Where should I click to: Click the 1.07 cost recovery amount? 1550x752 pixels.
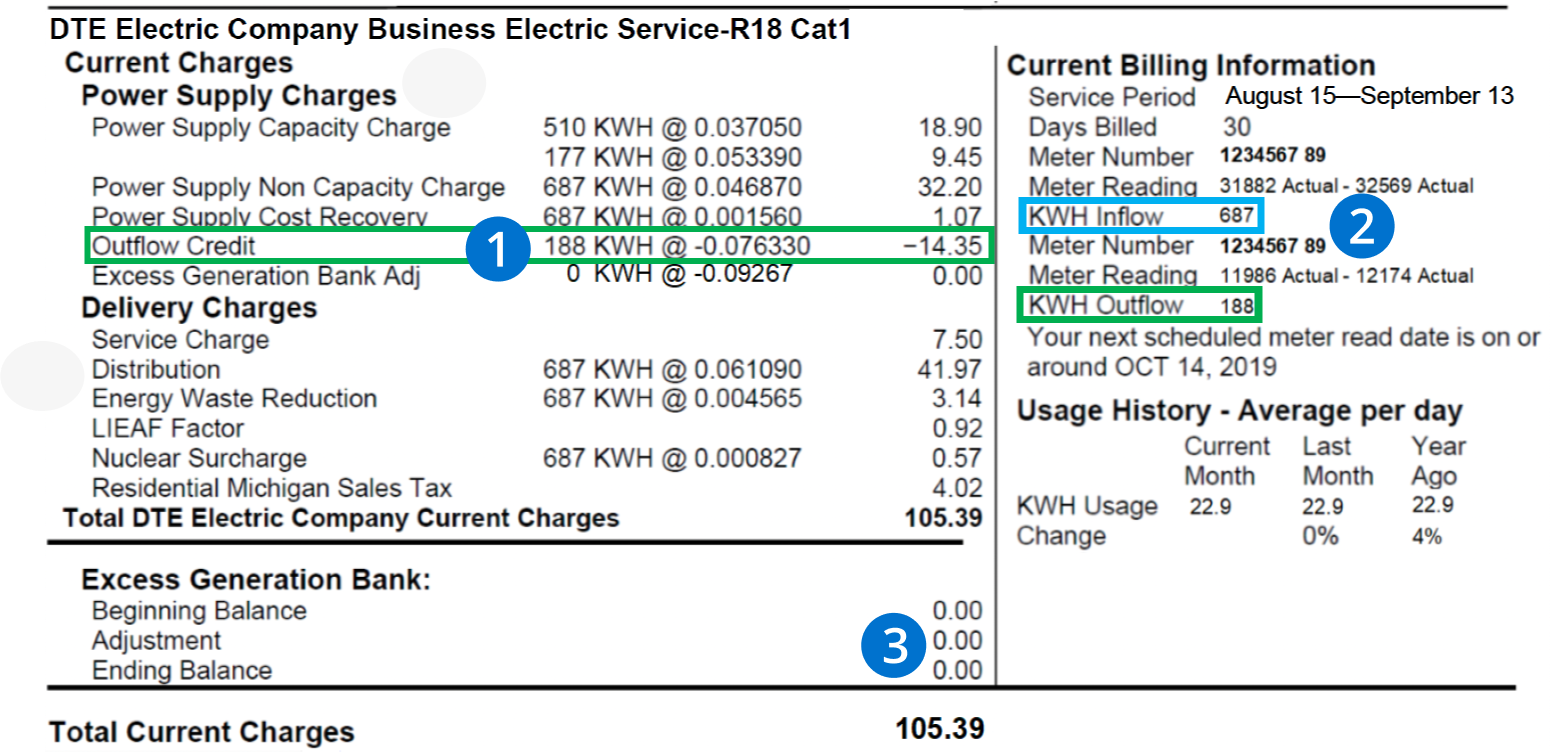click(956, 217)
